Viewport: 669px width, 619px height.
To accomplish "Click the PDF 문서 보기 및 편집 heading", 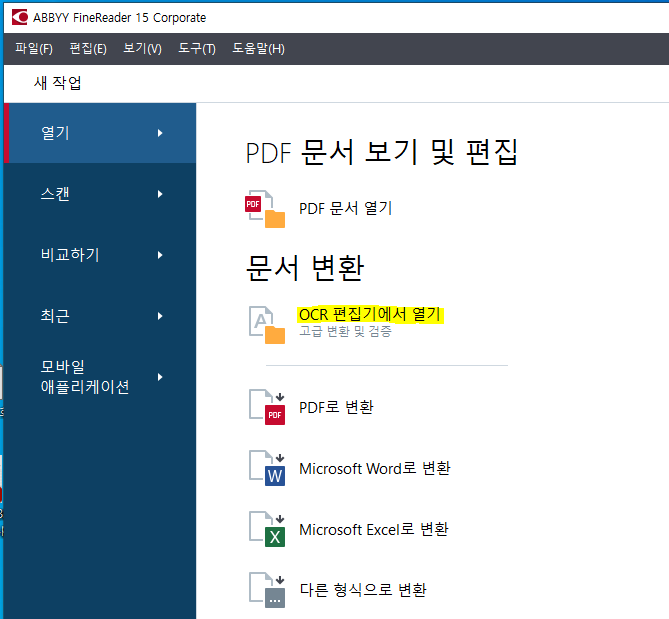I will (382, 152).
